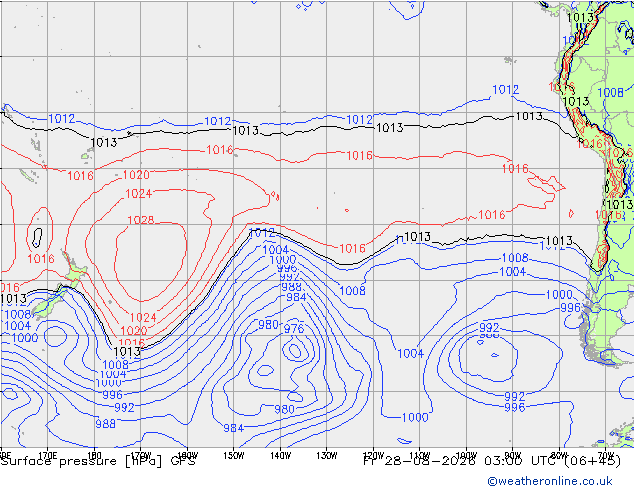Click the "Surface pressure [hPa] GFS" title
634x490 pixels.
[98, 461]
